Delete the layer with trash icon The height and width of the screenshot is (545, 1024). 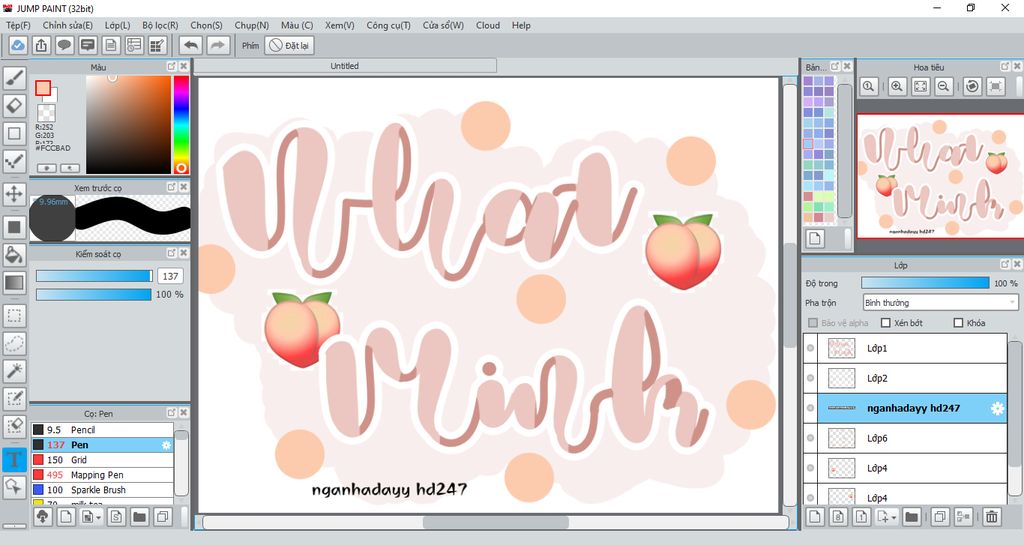(991, 517)
